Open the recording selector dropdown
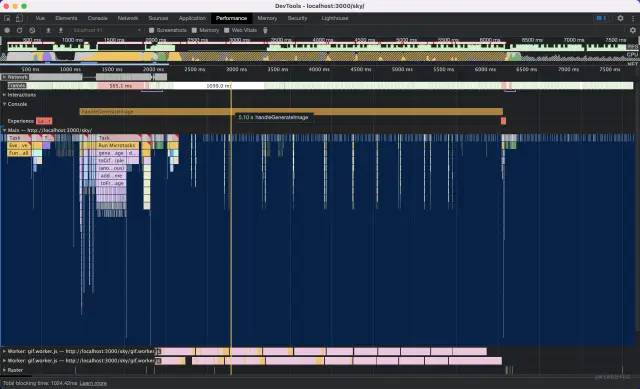 (107, 30)
